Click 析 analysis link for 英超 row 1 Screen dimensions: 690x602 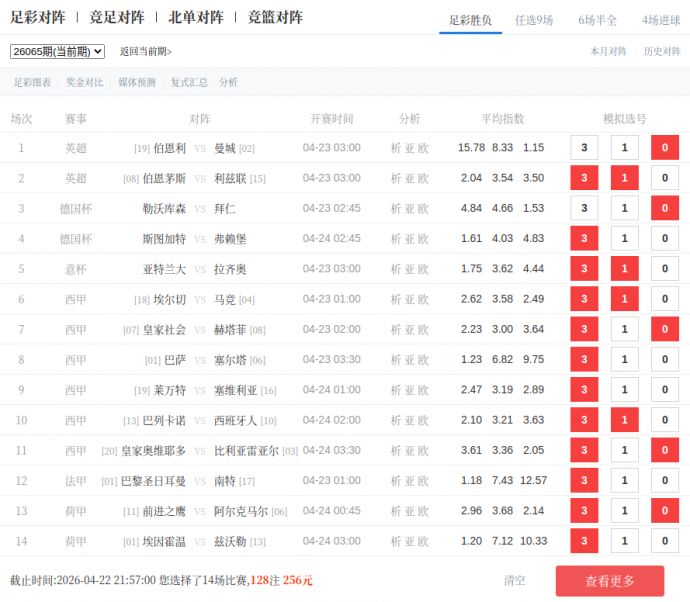point(395,148)
